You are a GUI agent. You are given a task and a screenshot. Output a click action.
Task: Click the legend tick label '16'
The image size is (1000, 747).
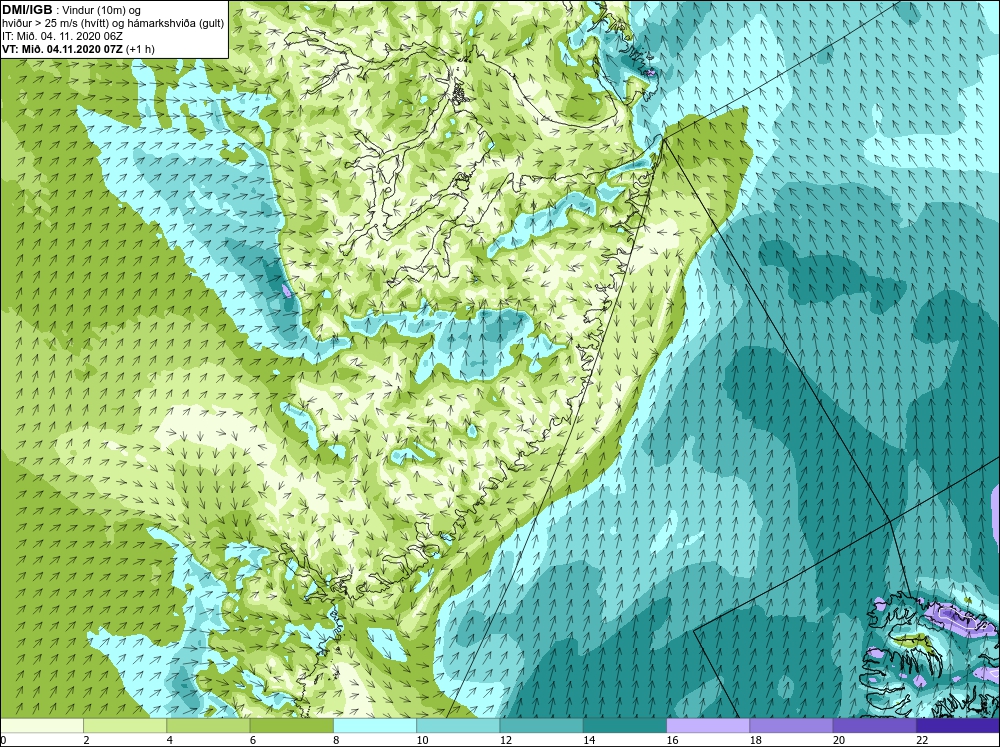(x=672, y=740)
